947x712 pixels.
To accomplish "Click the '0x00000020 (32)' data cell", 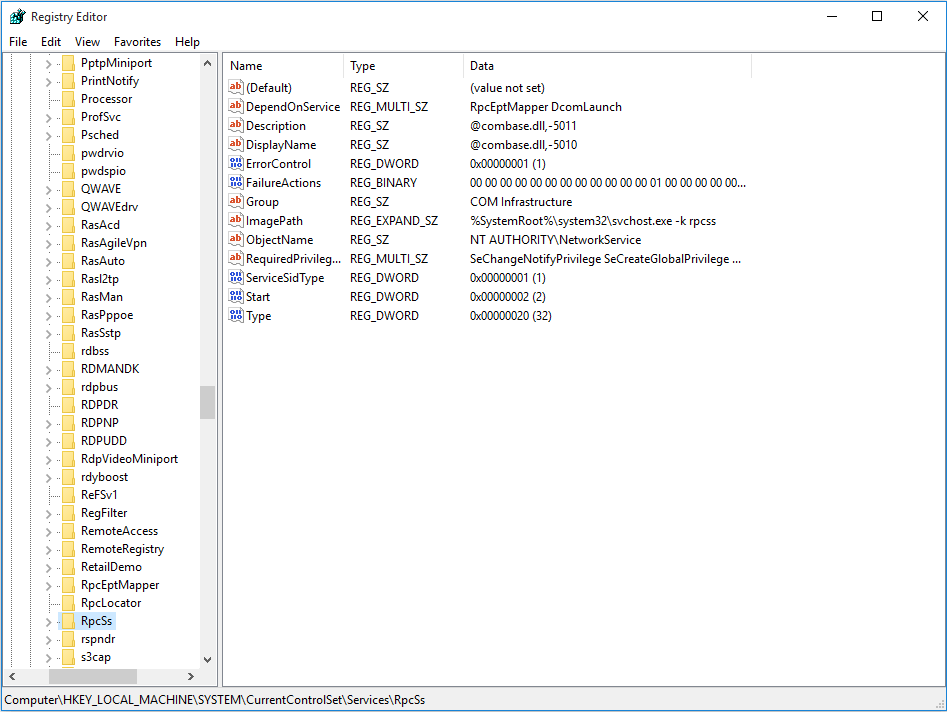I will click(x=510, y=316).
